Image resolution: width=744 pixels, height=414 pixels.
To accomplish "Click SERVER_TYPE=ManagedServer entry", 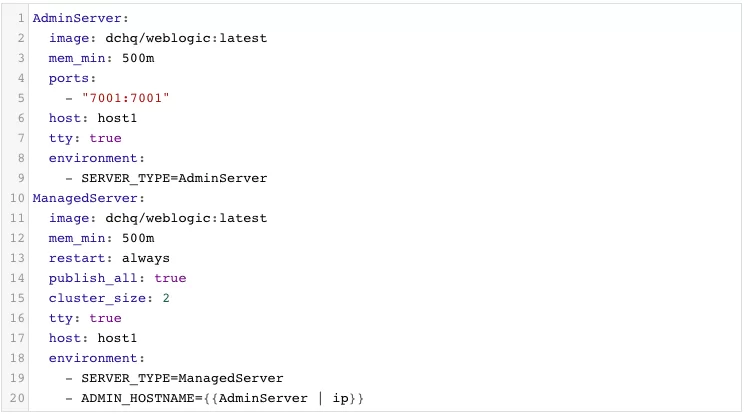I will 182,378.
